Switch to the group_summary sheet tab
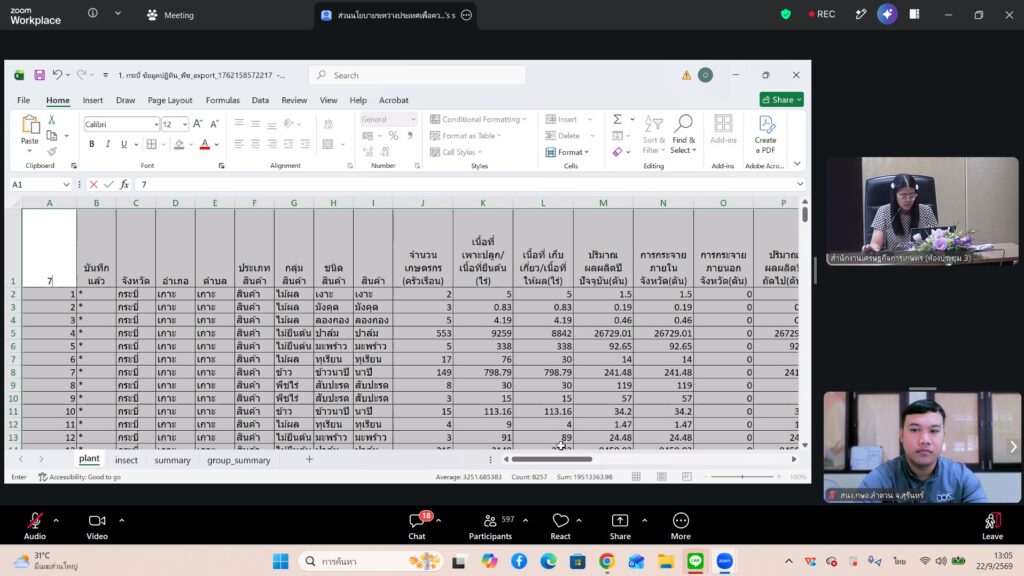Viewport: 1024px width, 576px height. pyautogui.click(x=238, y=460)
